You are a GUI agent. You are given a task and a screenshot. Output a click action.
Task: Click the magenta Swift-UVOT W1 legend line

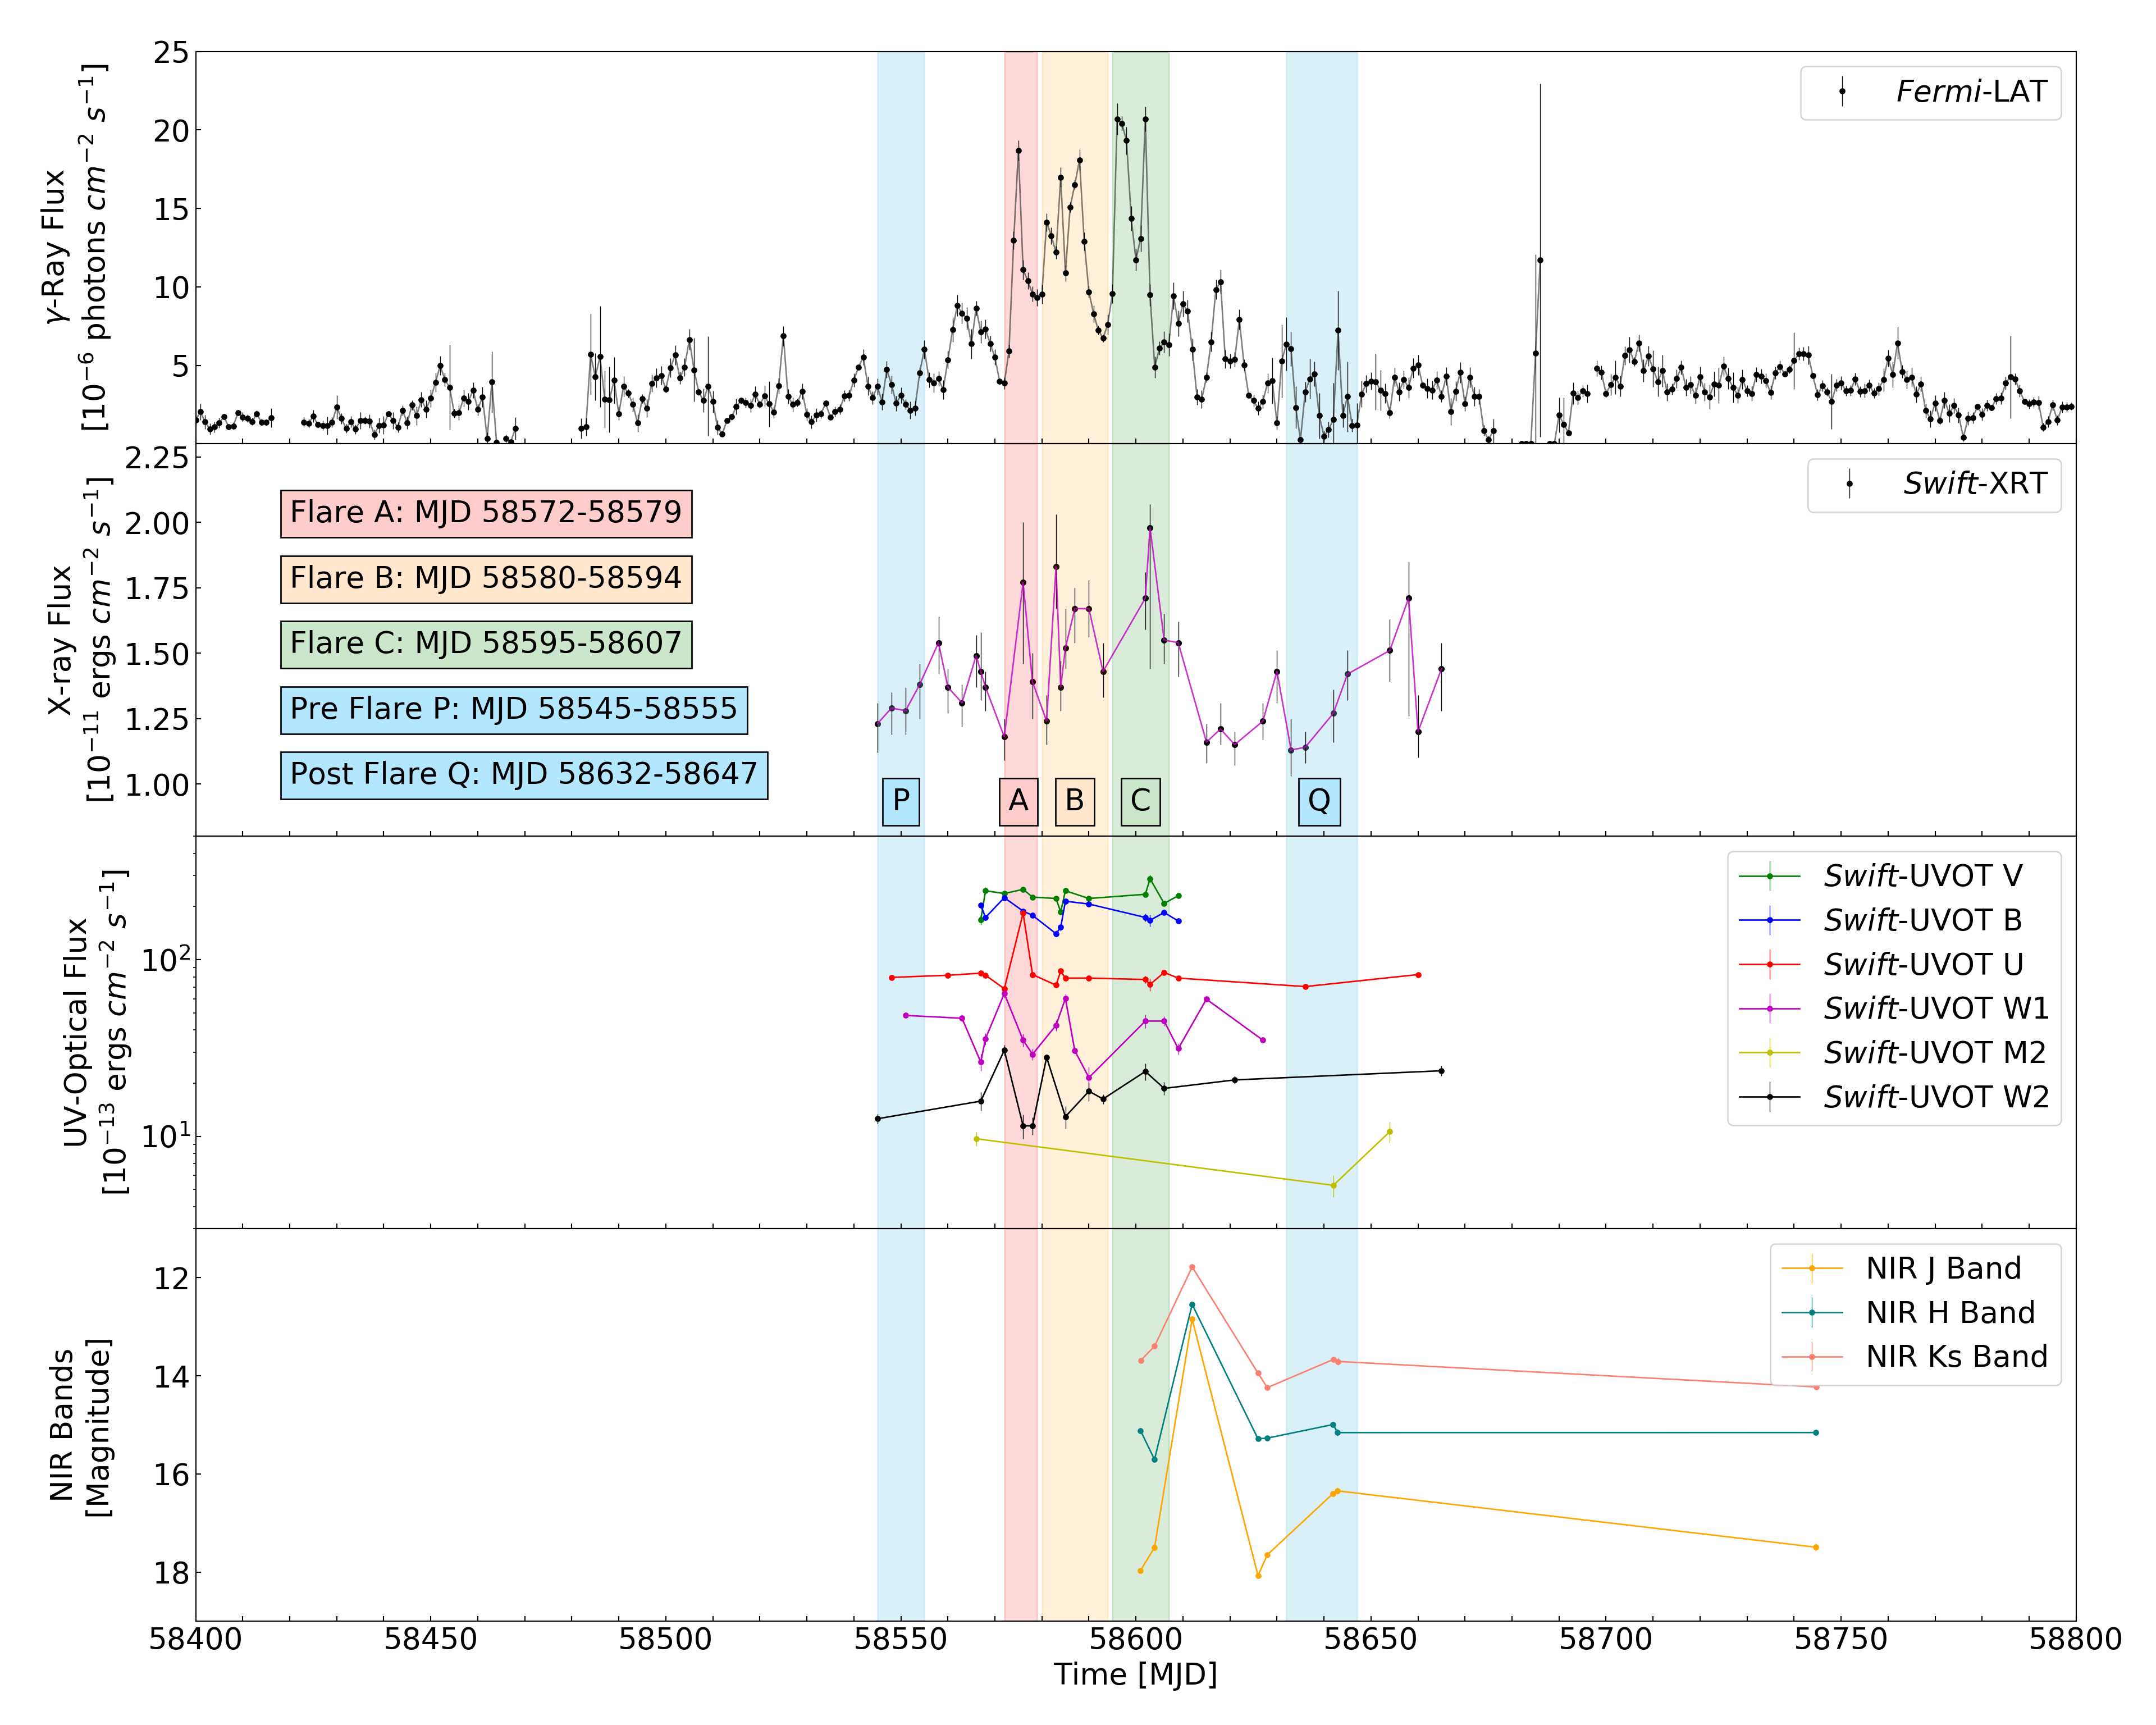(1769, 1009)
